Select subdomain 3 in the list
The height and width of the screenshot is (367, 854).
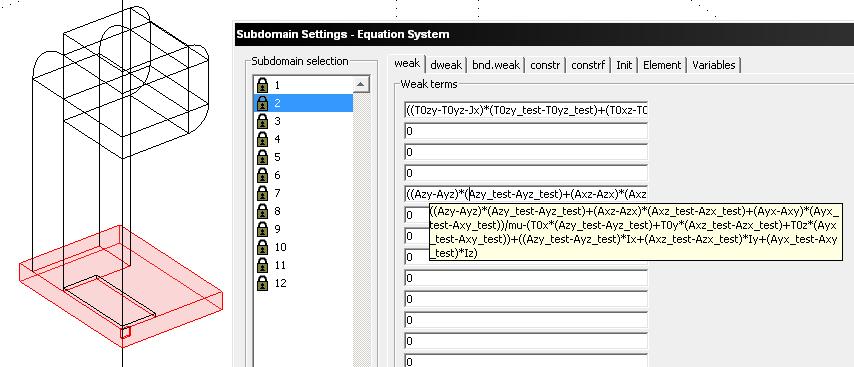click(303, 121)
